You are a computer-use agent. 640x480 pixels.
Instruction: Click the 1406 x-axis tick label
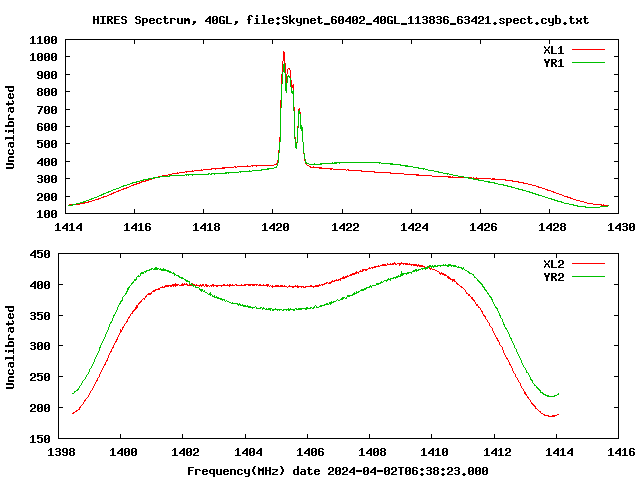tap(310, 452)
